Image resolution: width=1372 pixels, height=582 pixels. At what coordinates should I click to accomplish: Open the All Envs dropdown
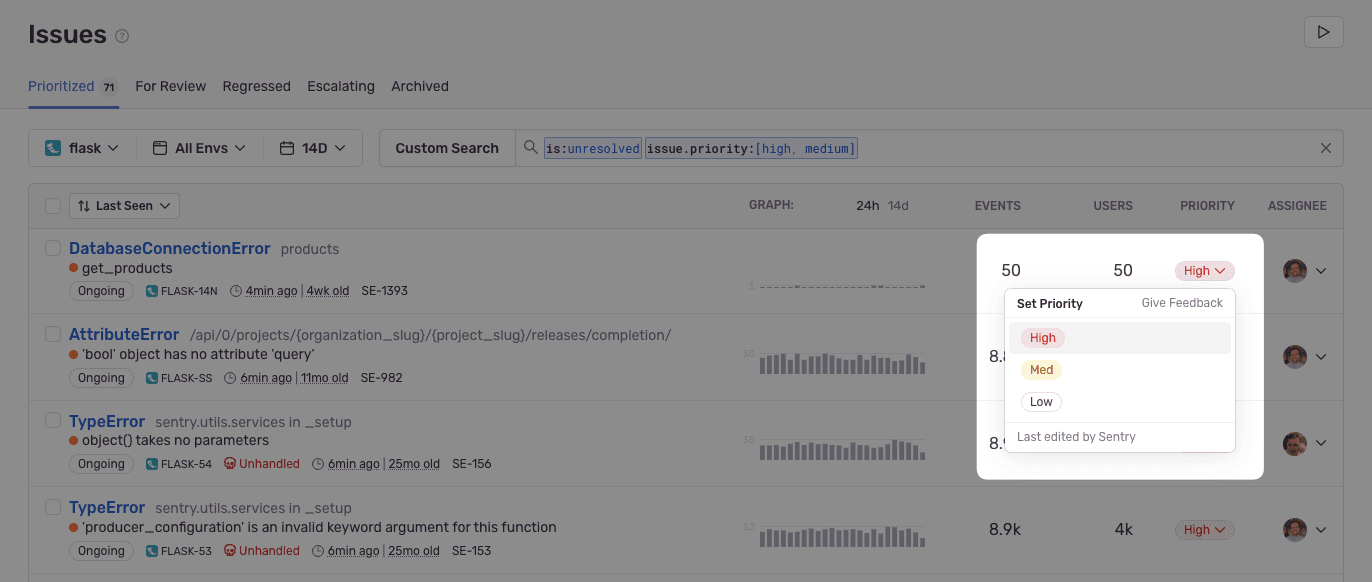(x=198, y=147)
